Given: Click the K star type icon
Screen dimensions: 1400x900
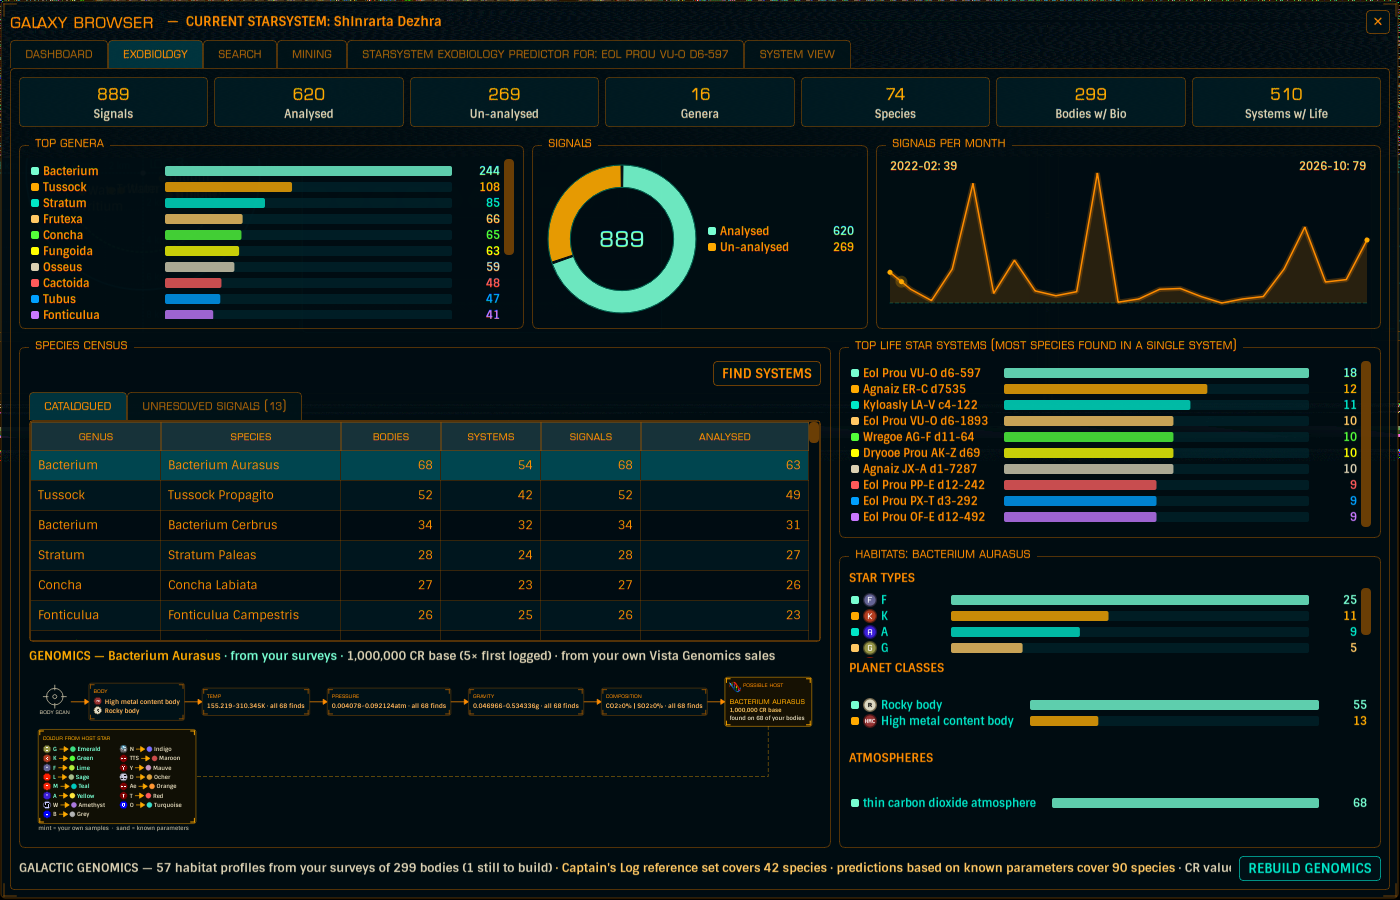Looking at the screenshot, I should coord(870,616).
